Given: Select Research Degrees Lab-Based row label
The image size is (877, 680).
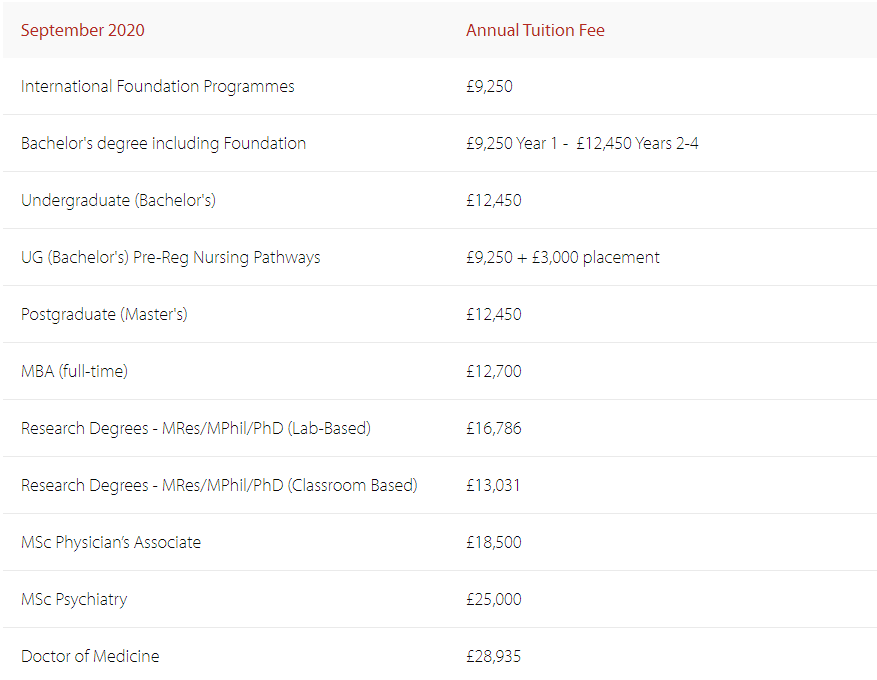Looking at the screenshot, I should click(x=196, y=429).
